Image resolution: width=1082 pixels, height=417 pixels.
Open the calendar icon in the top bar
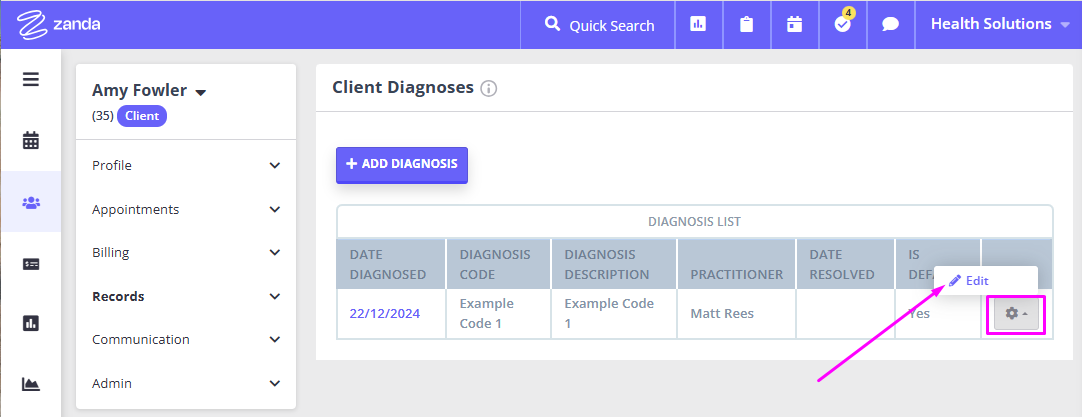click(x=794, y=25)
